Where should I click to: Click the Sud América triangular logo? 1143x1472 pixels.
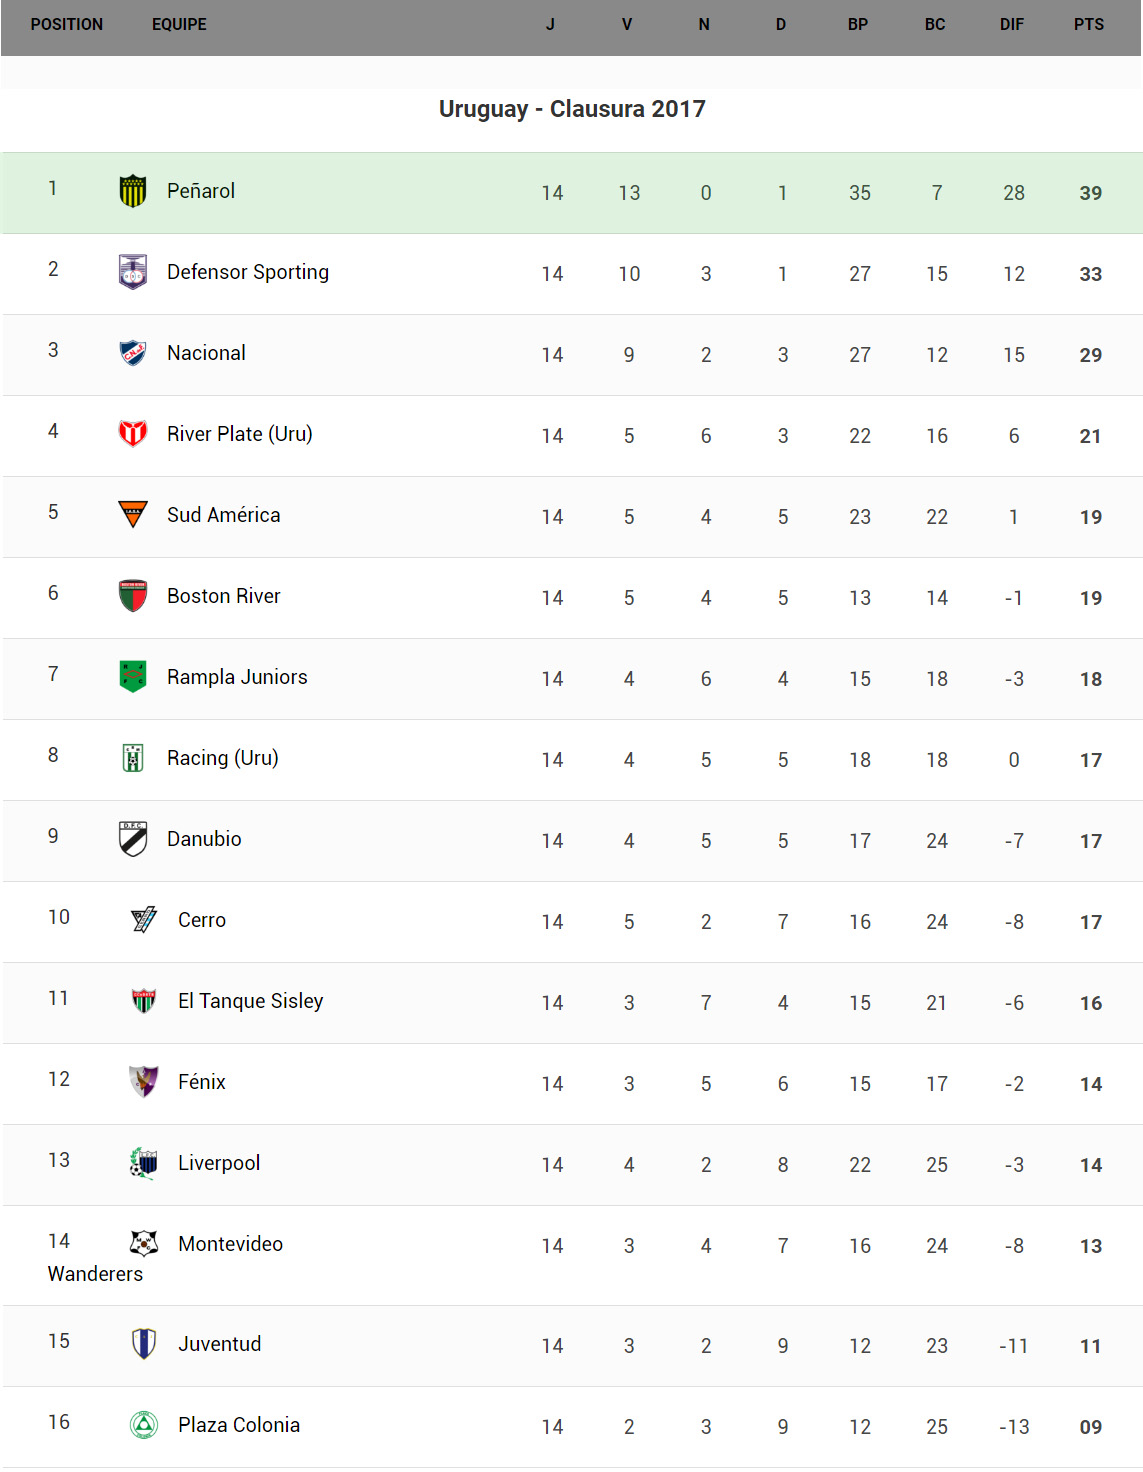pyautogui.click(x=133, y=514)
